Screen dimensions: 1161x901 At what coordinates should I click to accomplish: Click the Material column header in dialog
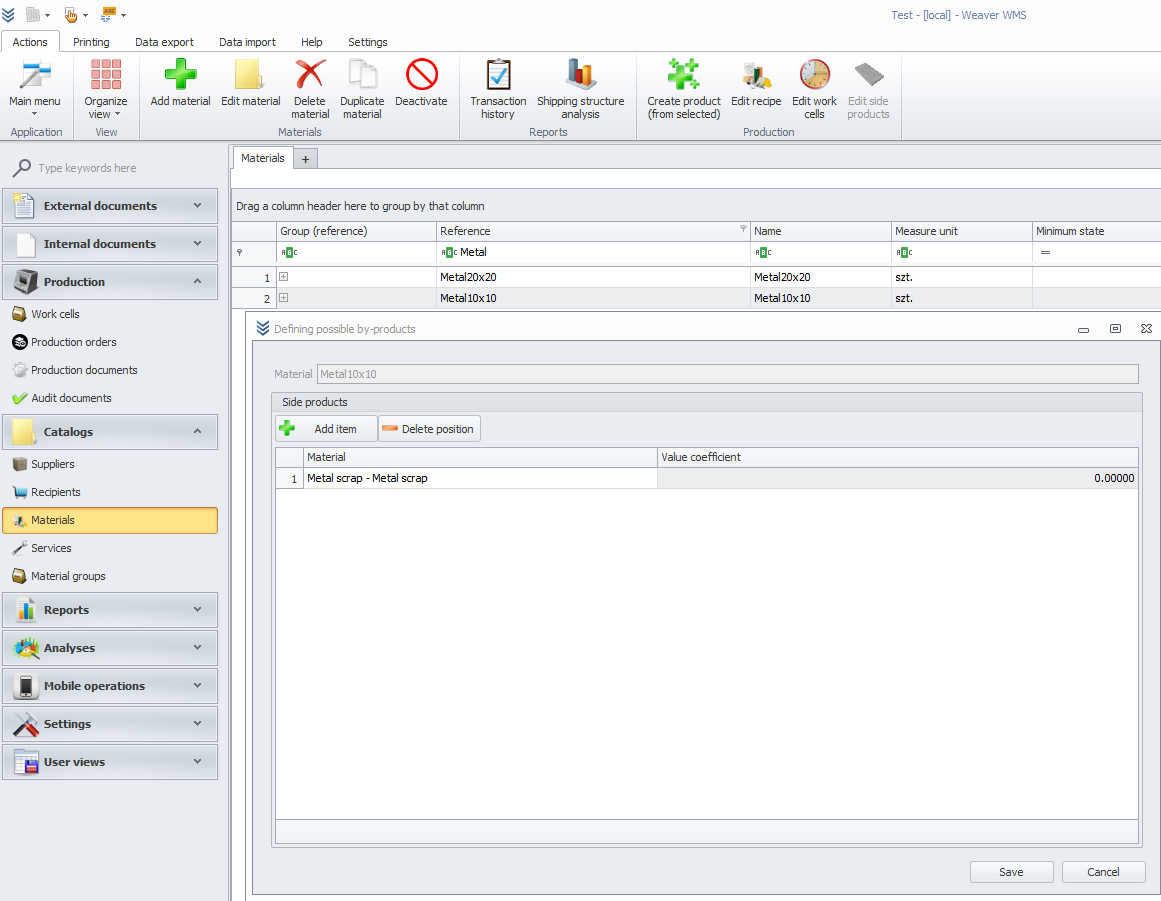tap(480, 458)
